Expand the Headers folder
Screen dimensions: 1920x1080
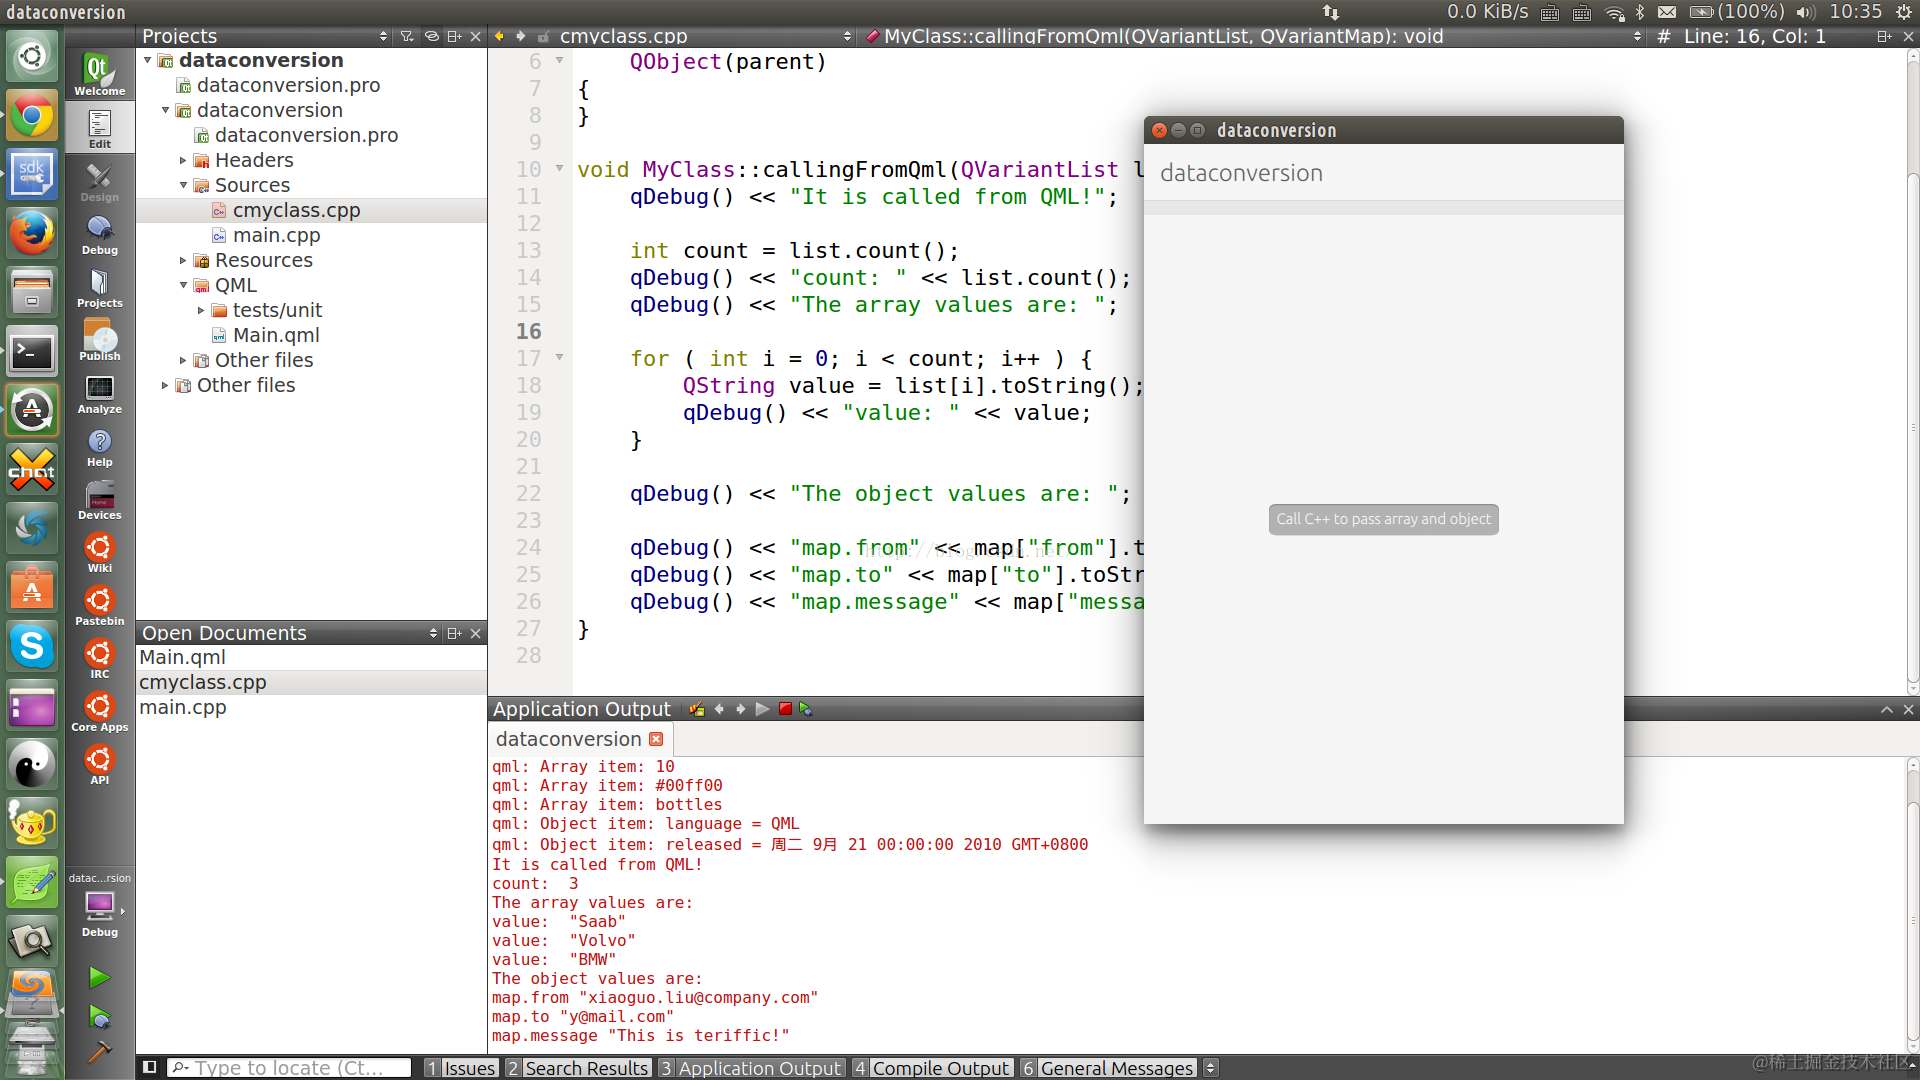183,160
